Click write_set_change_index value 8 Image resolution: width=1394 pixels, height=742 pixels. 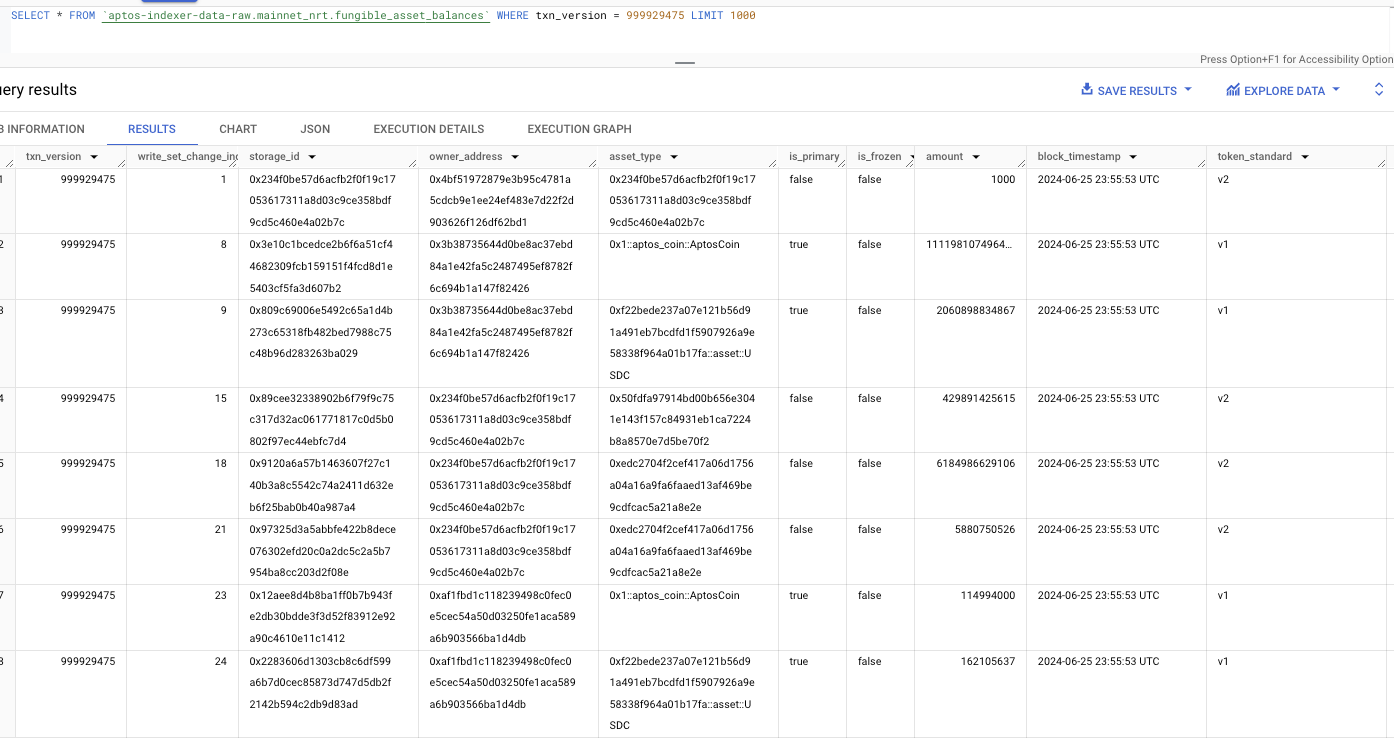[224, 245]
